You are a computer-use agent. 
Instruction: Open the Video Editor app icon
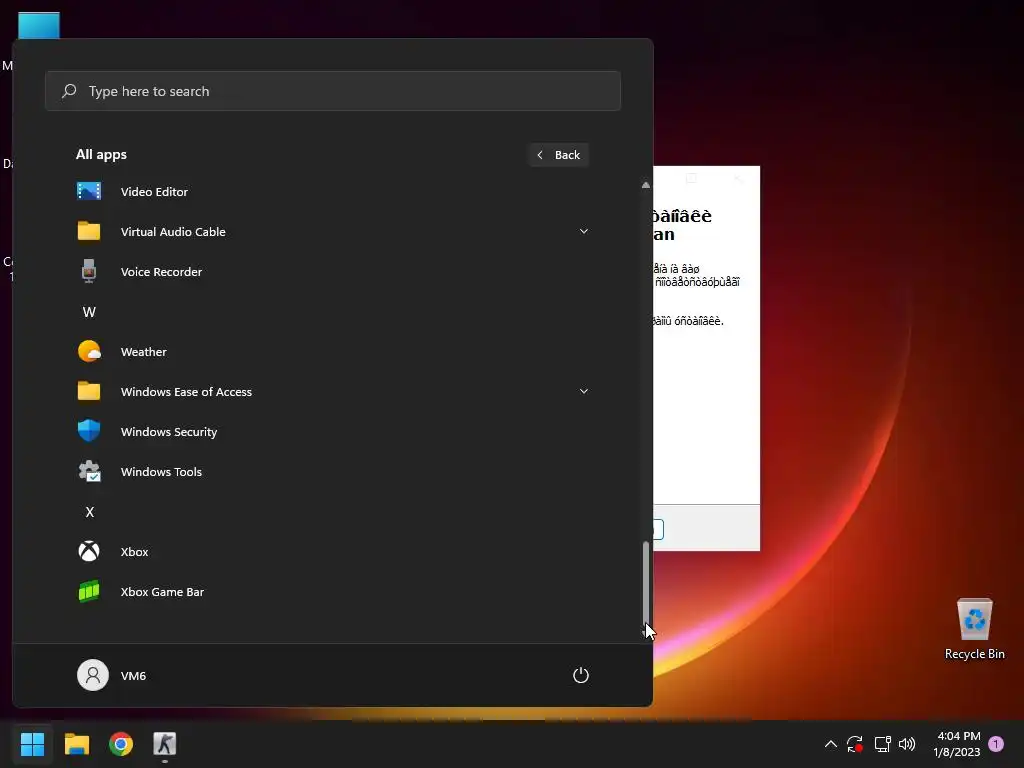click(x=89, y=191)
